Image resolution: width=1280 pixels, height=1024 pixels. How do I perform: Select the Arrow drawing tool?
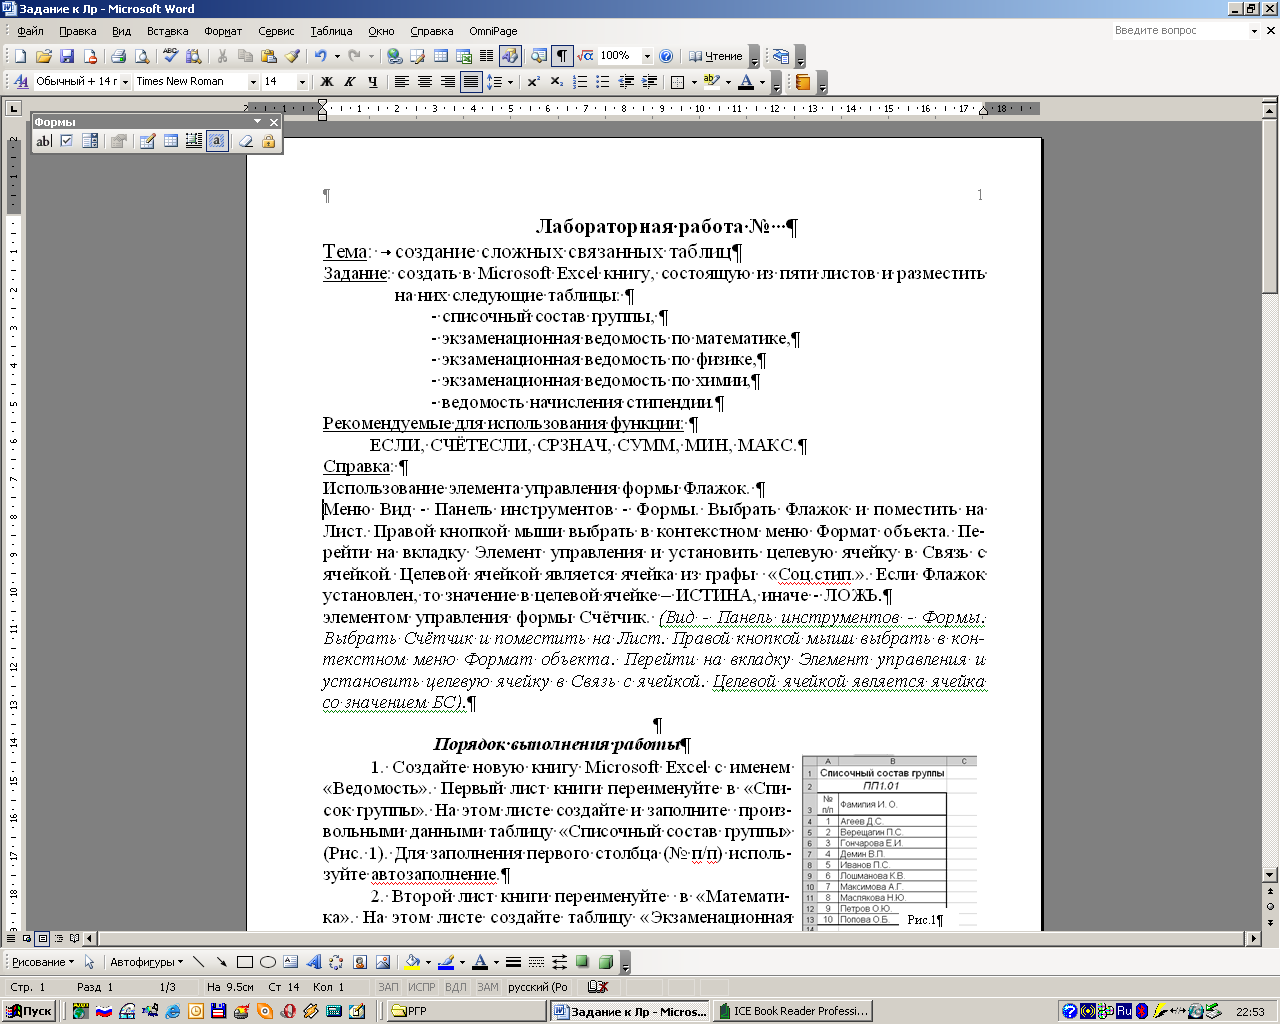[x=221, y=962]
